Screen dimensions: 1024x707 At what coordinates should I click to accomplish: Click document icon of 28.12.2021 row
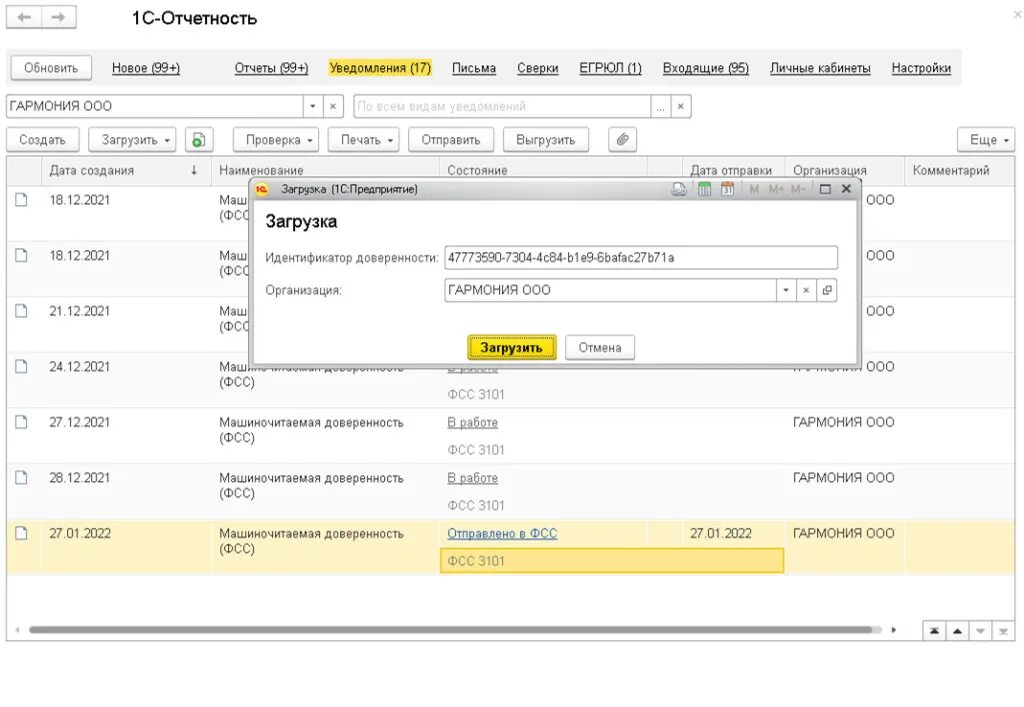point(22,478)
